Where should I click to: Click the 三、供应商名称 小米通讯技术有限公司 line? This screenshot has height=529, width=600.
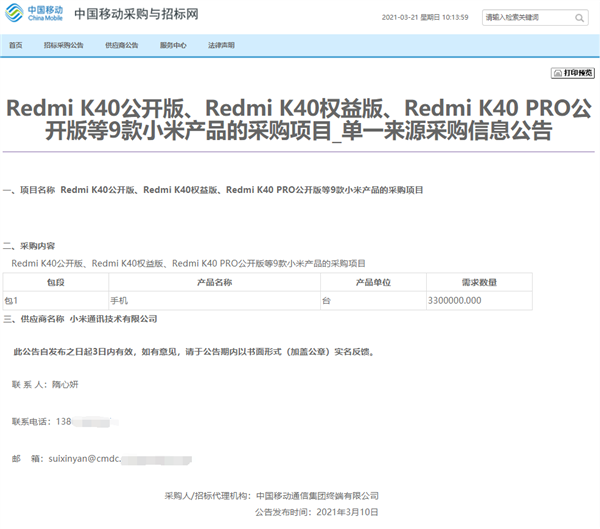[x=80, y=319]
